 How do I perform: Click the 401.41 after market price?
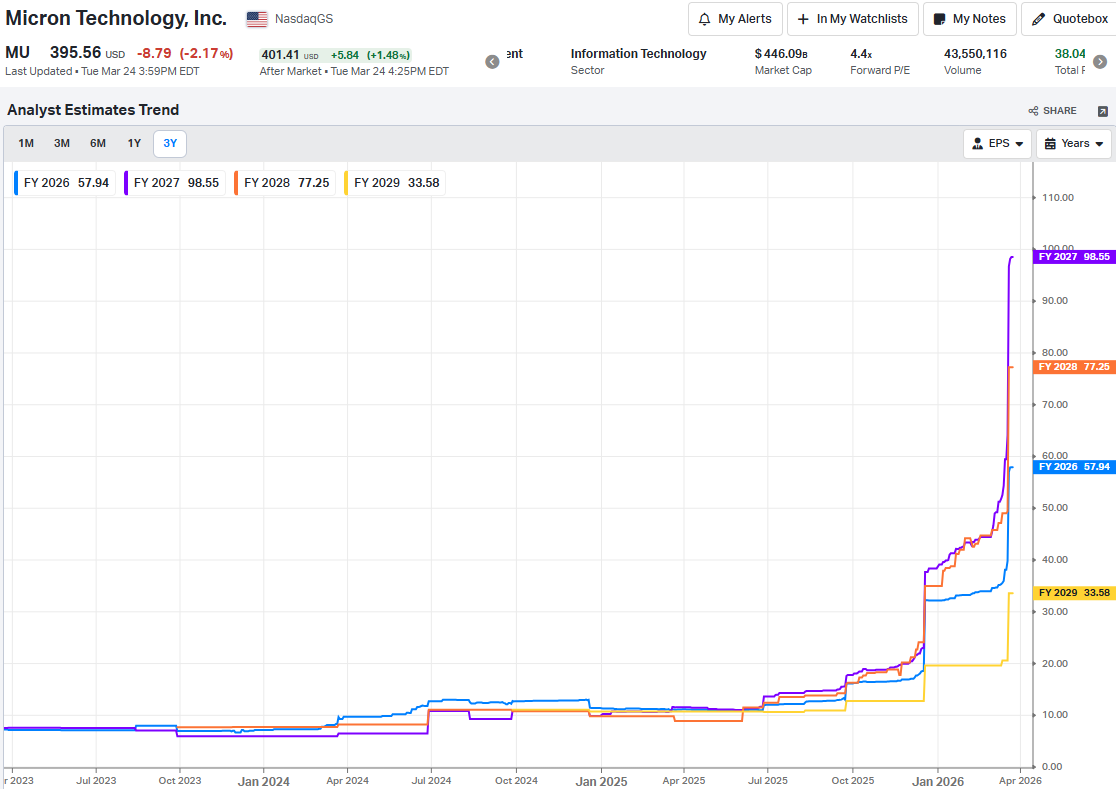[280, 55]
